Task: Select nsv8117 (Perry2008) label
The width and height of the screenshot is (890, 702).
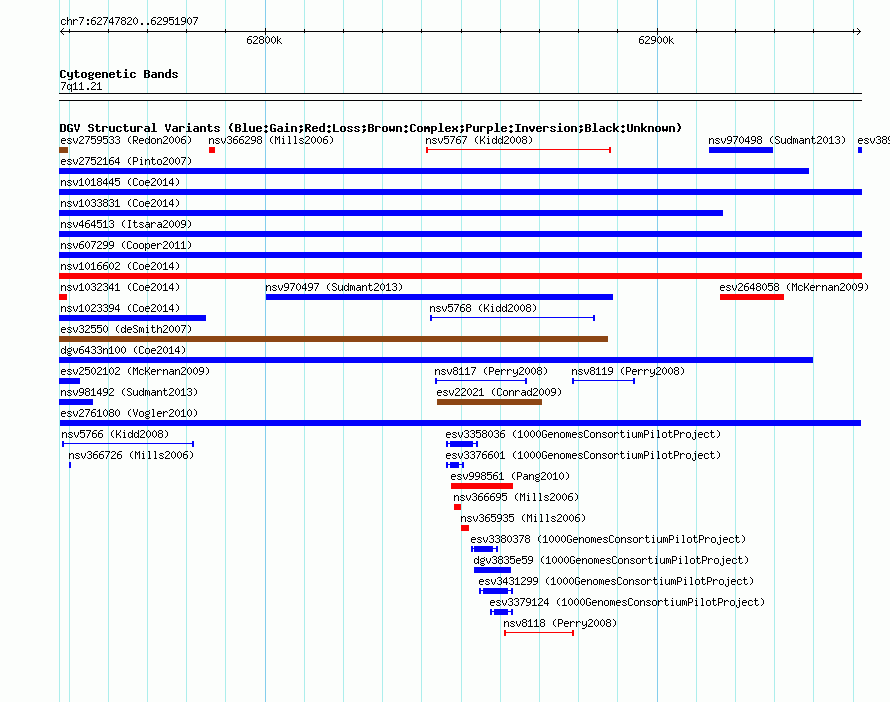Action: click(x=491, y=371)
